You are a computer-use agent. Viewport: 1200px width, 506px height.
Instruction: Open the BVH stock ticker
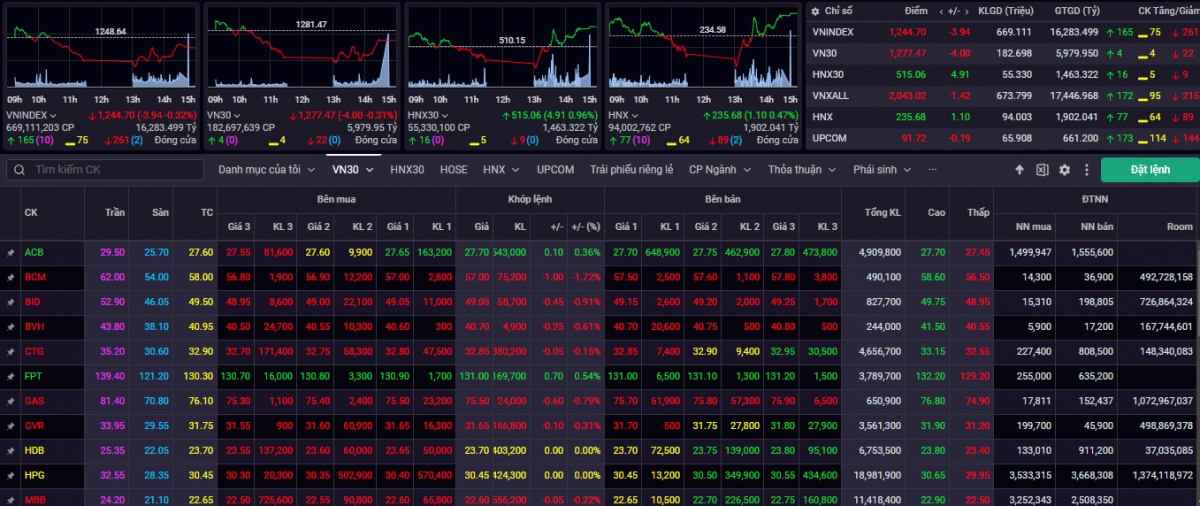click(x=35, y=326)
